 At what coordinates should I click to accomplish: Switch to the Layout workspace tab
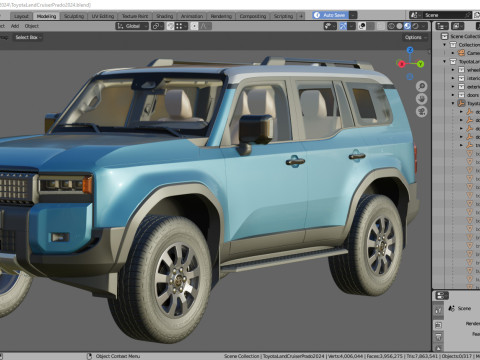(x=21, y=16)
